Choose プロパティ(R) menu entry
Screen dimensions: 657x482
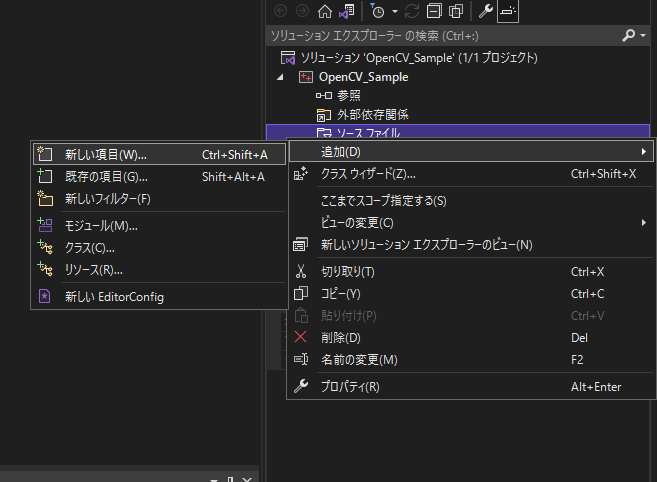[471, 386]
